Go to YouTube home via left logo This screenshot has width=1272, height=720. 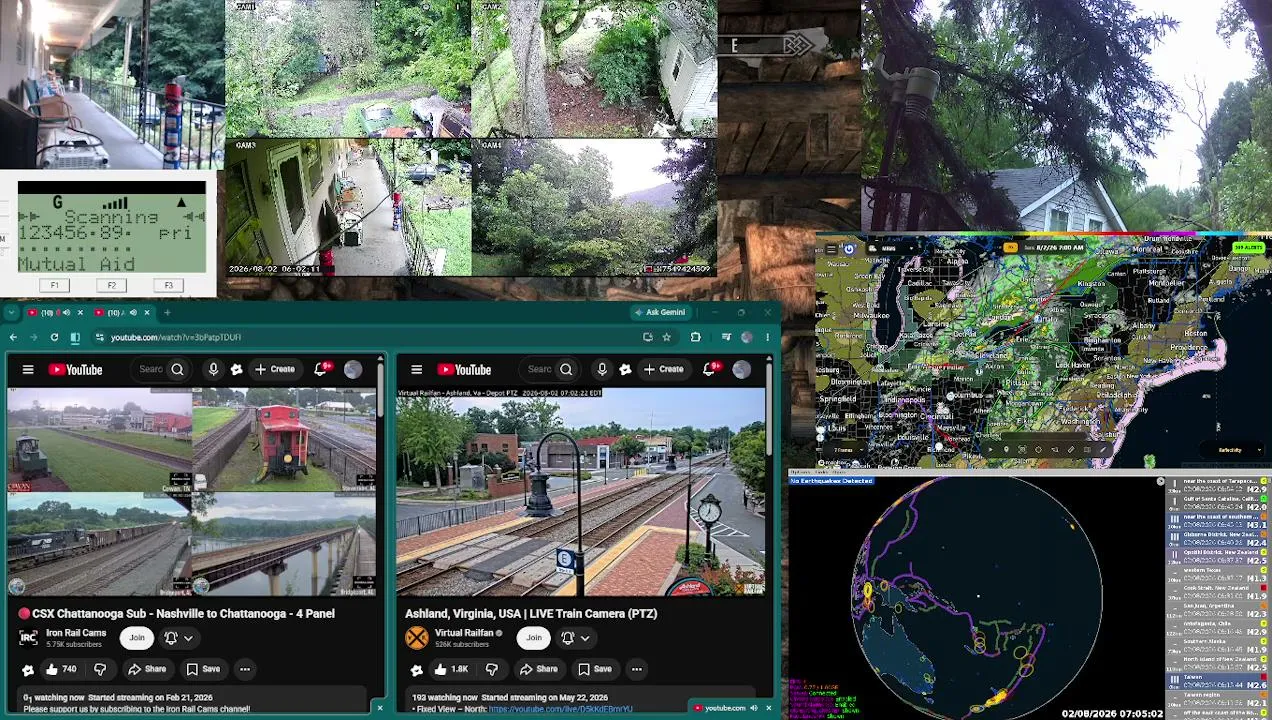click(x=75, y=370)
